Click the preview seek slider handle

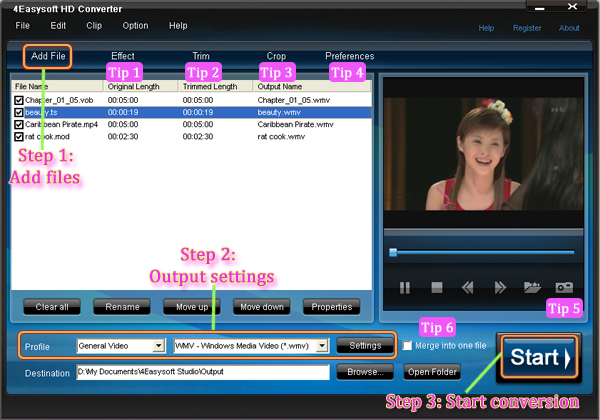pyautogui.click(x=393, y=252)
